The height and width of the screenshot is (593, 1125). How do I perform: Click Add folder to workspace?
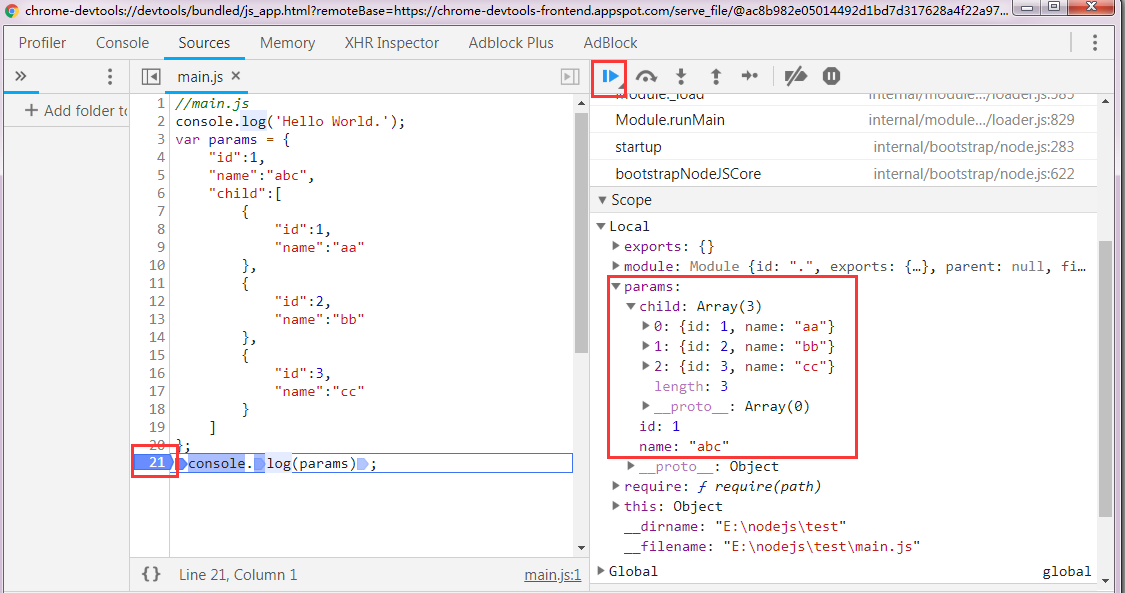pyautogui.click(x=67, y=110)
